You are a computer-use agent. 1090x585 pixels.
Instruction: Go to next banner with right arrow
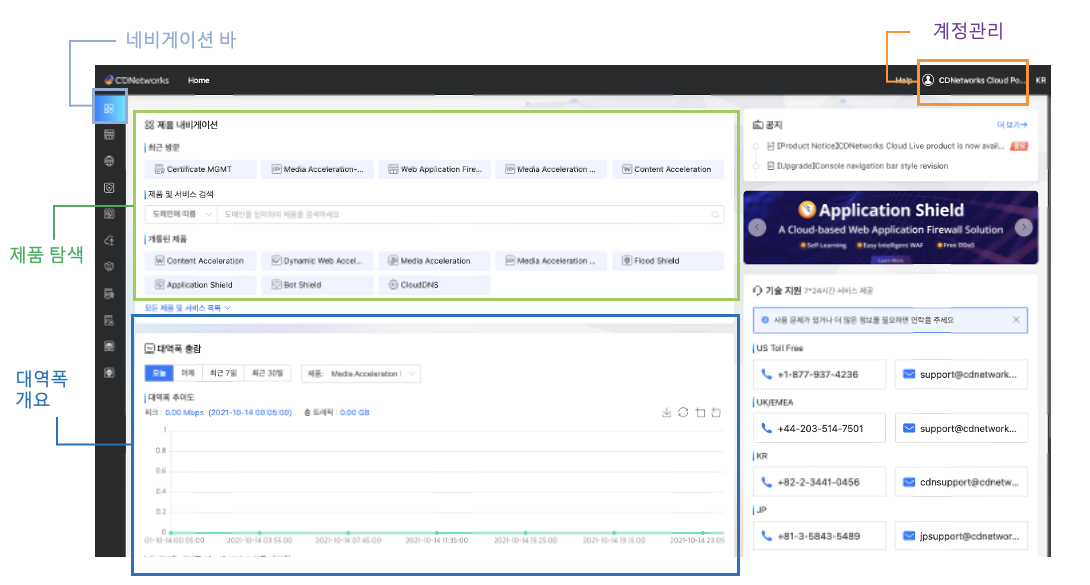[1023, 227]
